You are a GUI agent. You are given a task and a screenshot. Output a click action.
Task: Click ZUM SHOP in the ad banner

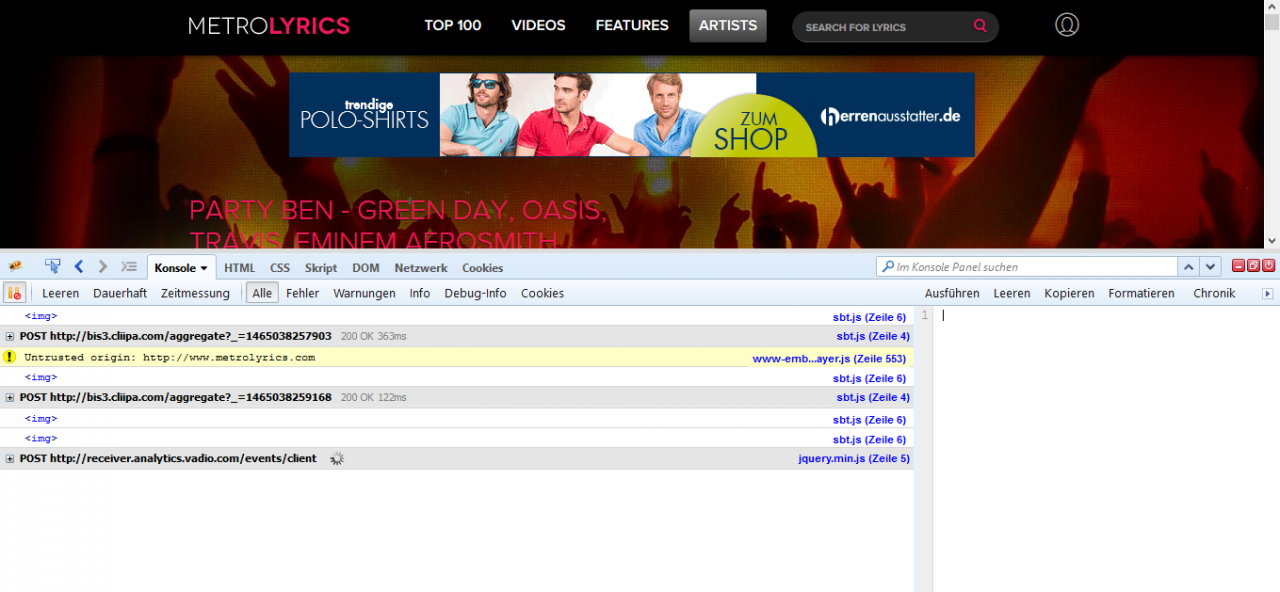751,130
